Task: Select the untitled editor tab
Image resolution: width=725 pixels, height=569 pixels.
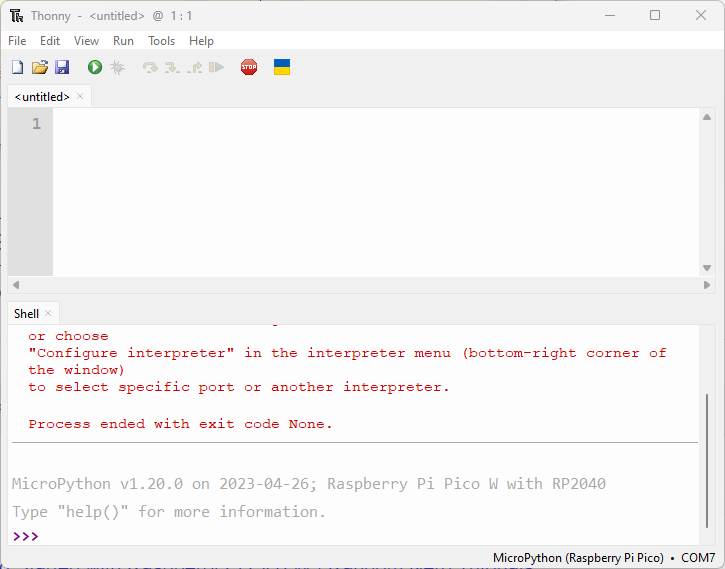Action: point(42,97)
